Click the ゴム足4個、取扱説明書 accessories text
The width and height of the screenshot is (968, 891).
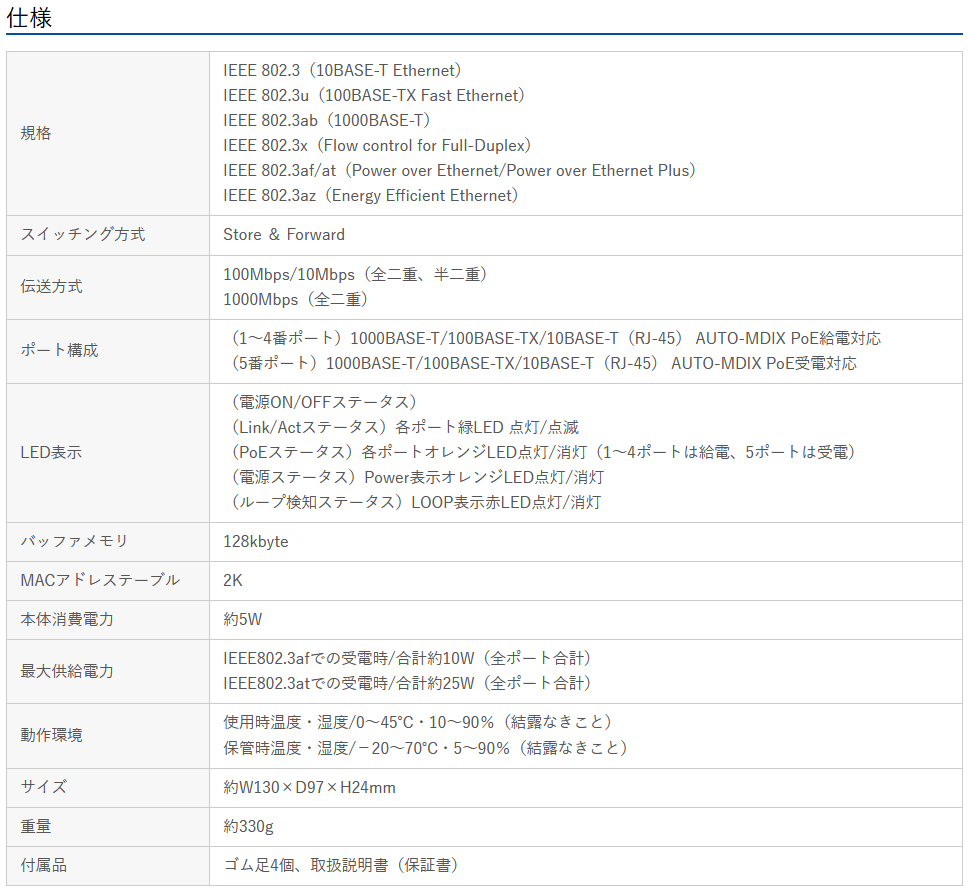(341, 865)
